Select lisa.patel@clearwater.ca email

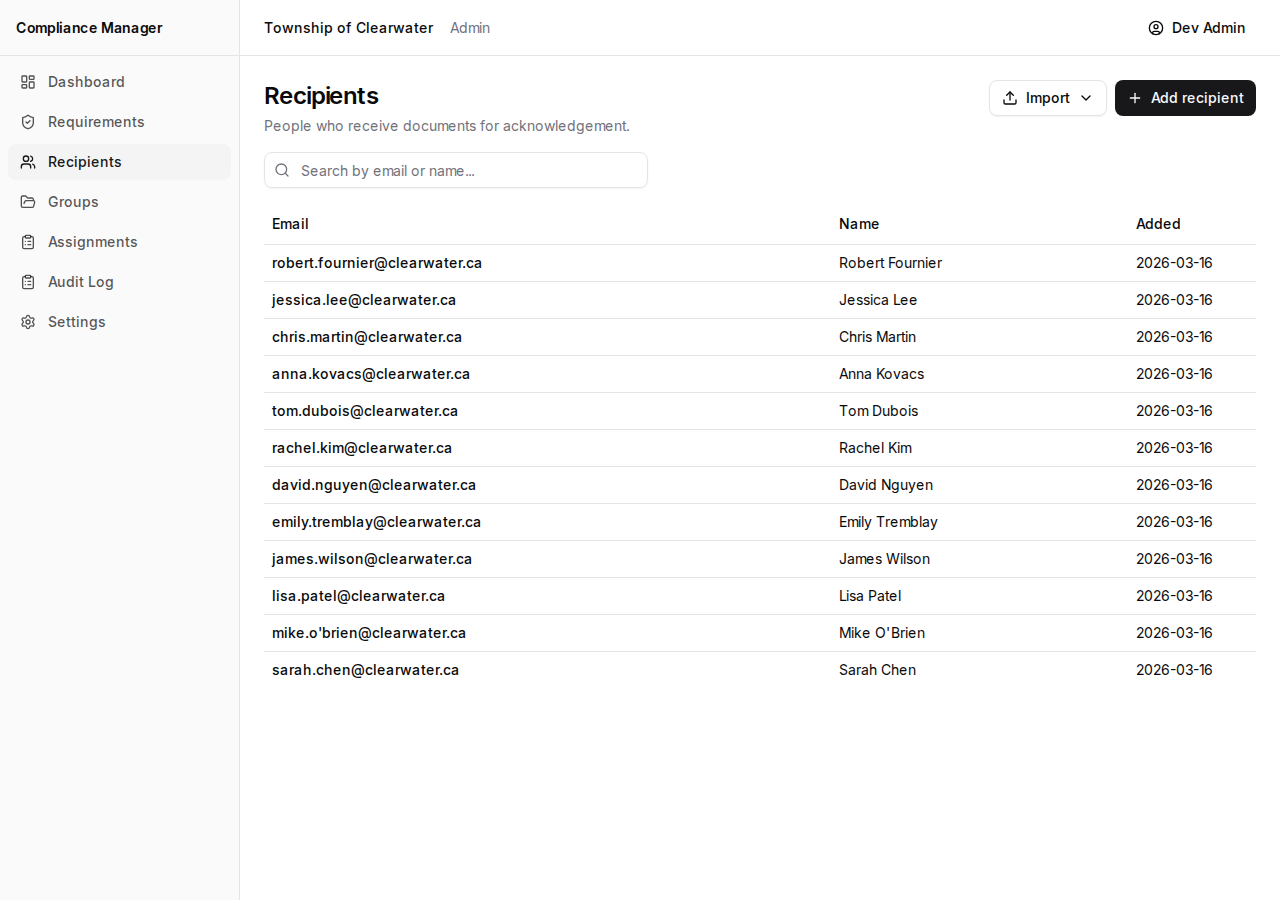coord(359,596)
